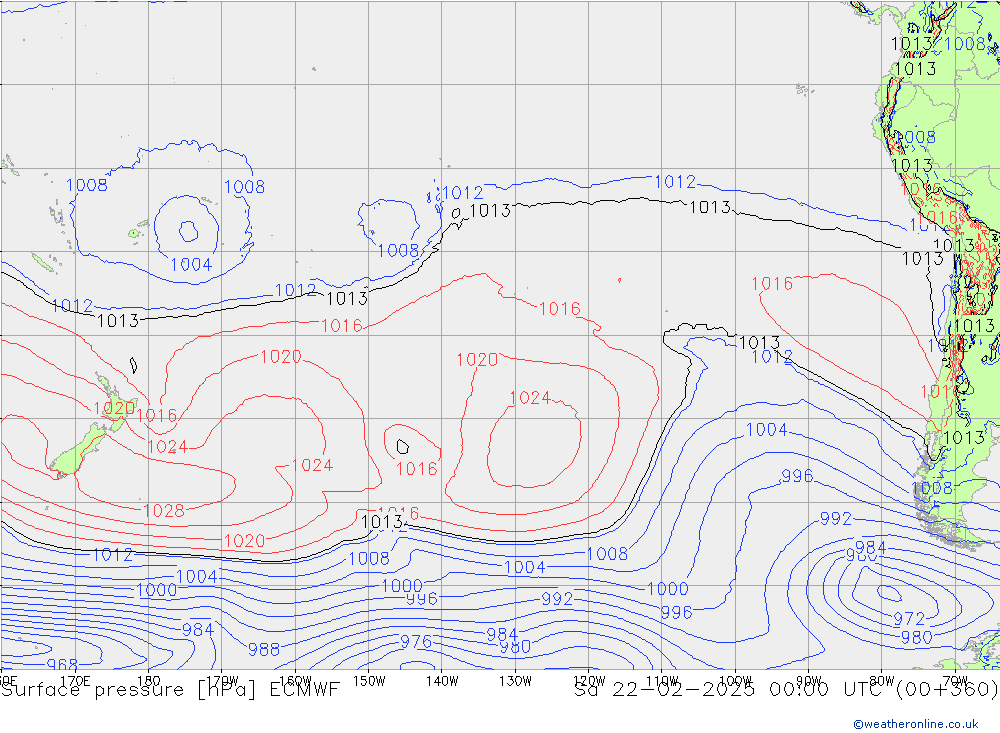
Task: Click the 'Surface pressure [hPa] ECMWF' title
Action: 170,690
